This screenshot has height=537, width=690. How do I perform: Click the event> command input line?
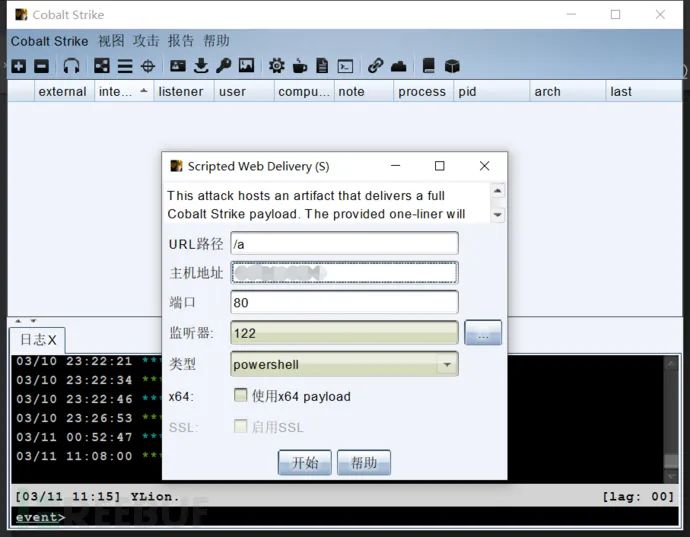tap(345, 517)
